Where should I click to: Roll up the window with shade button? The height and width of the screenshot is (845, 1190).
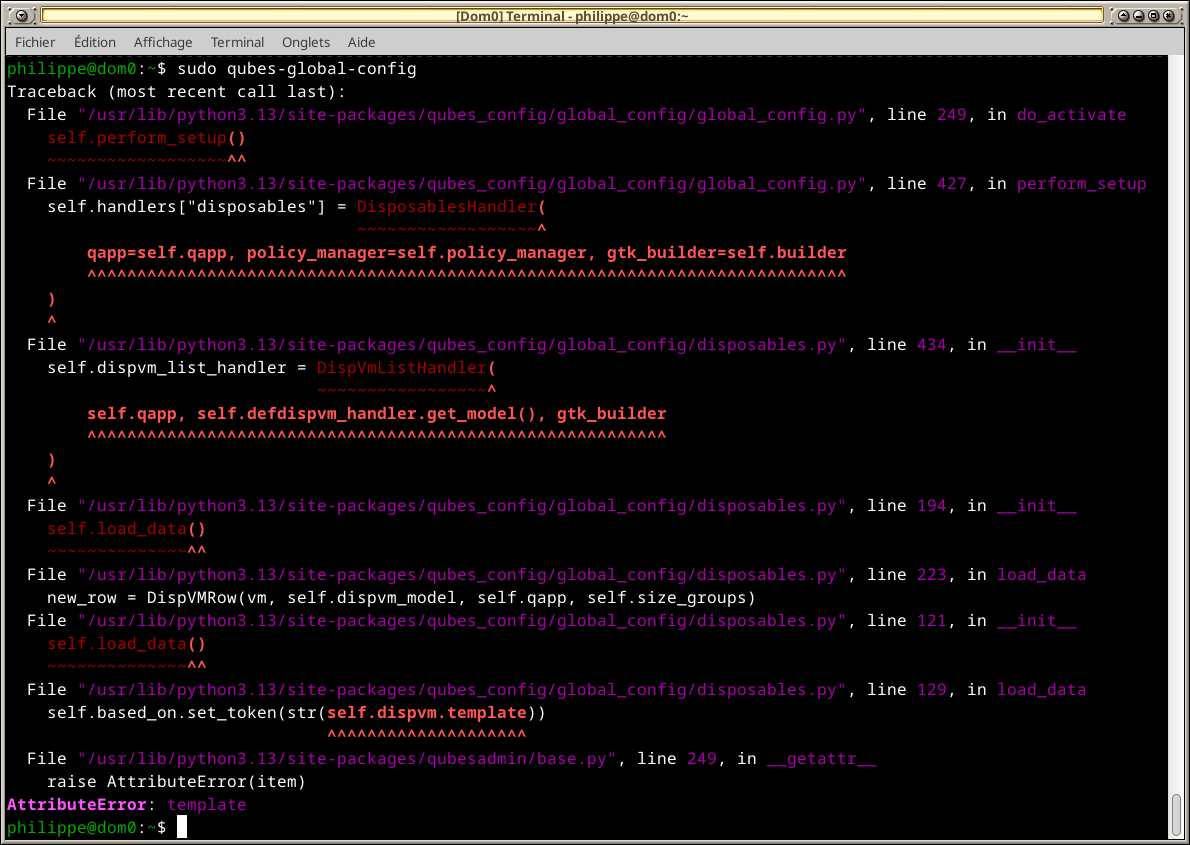1123,15
